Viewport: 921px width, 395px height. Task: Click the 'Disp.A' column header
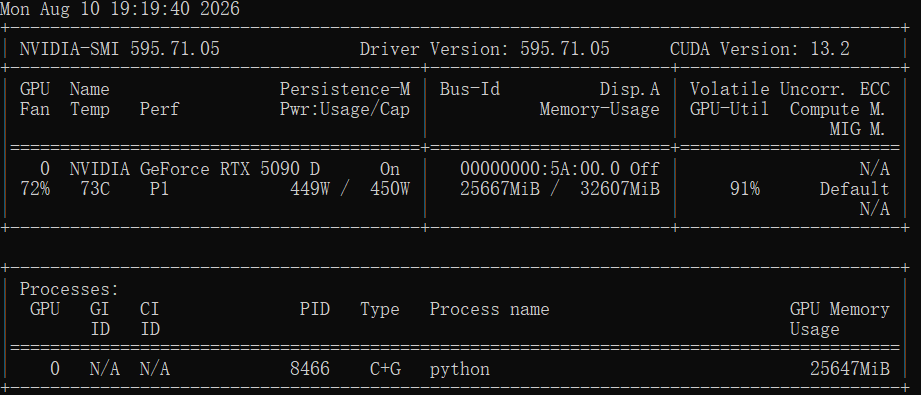[630, 89]
